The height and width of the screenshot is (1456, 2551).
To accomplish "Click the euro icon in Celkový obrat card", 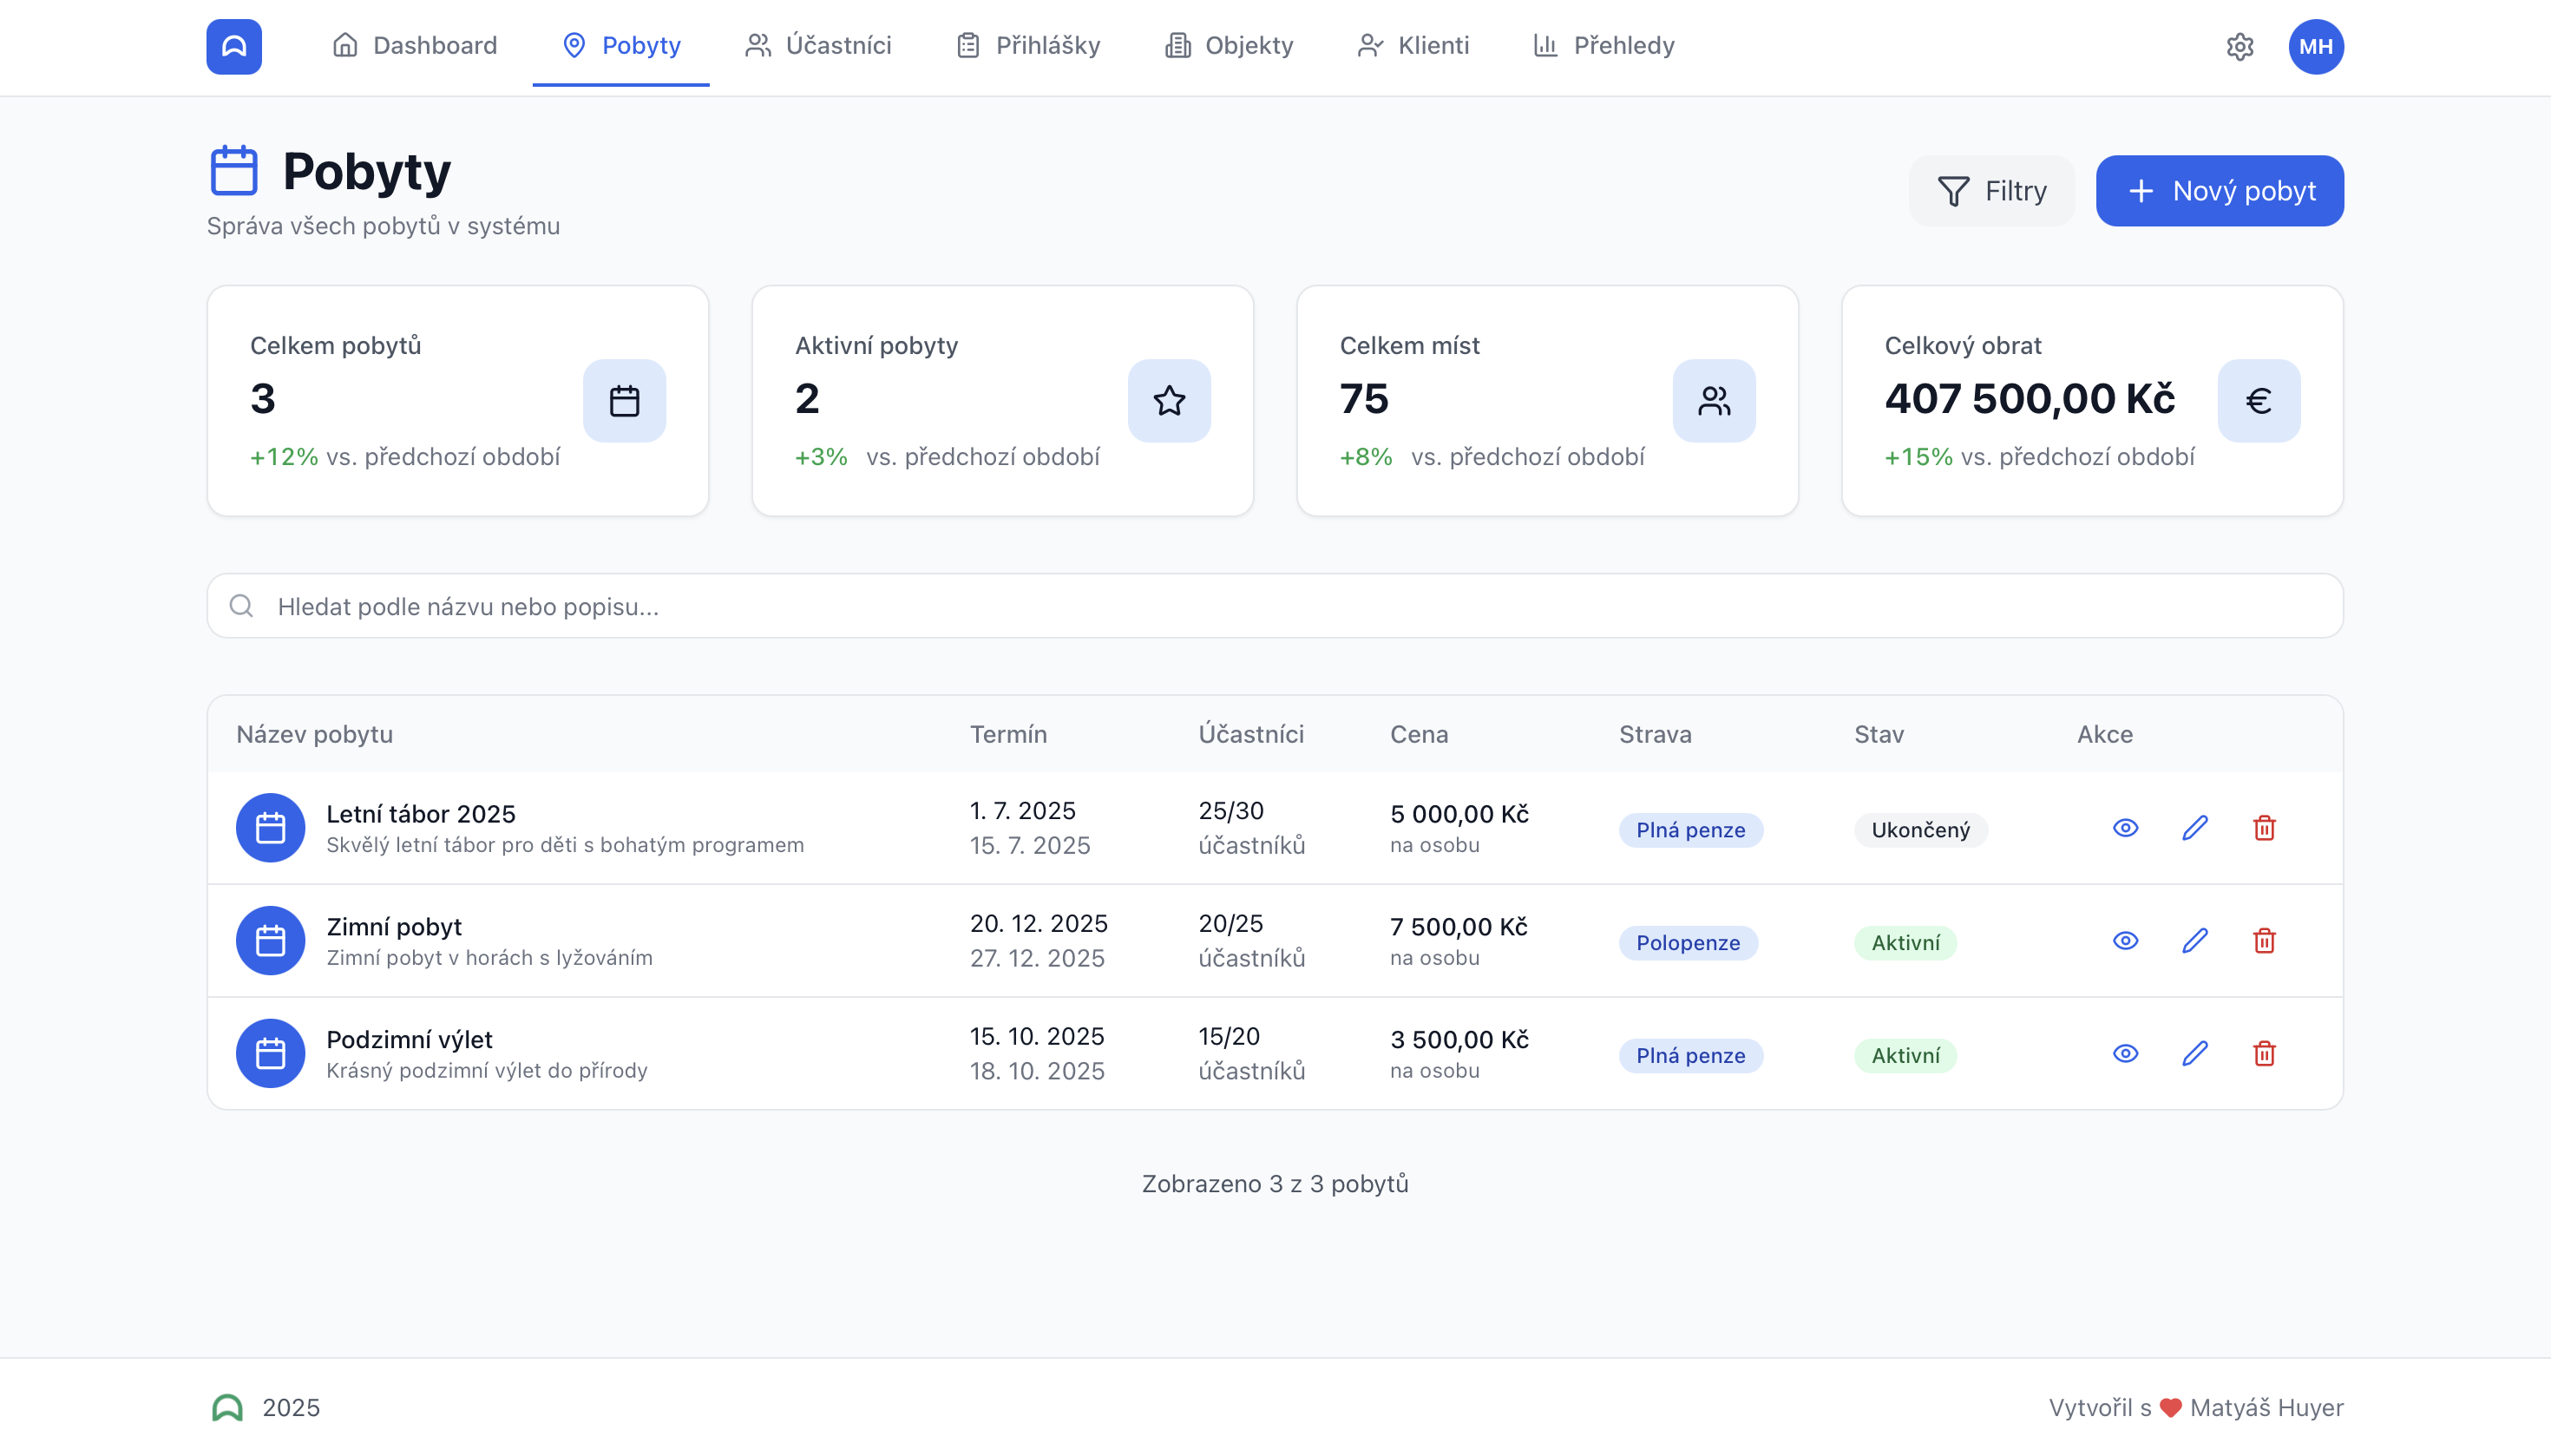I will [x=2258, y=401].
